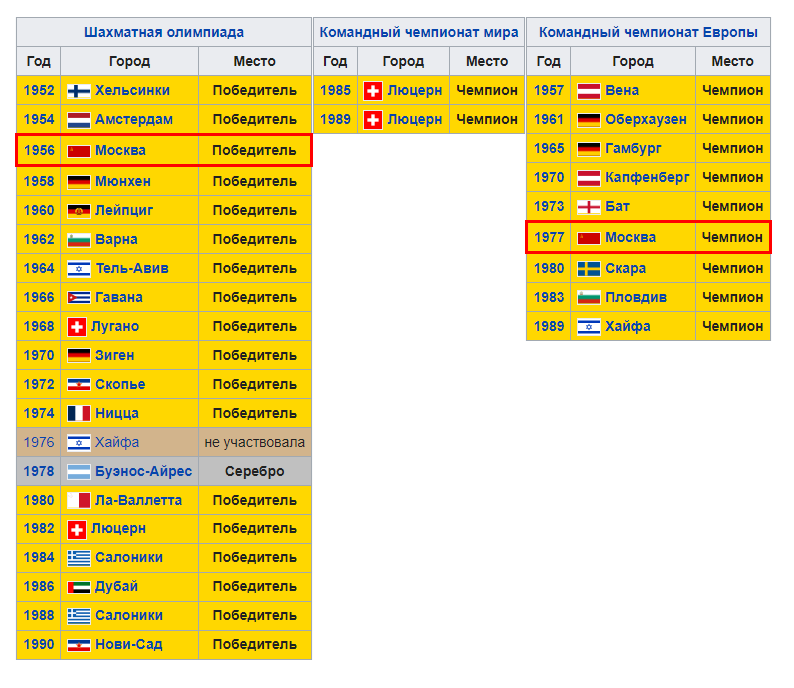The height and width of the screenshot is (688, 794).
Task: Click Finland flag next to Хельсинки
Action: (x=79, y=91)
